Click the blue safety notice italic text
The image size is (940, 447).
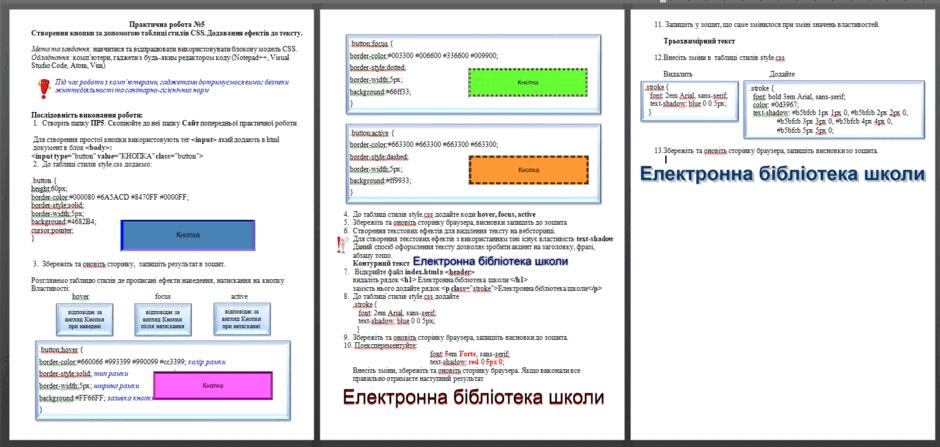tap(173, 86)
